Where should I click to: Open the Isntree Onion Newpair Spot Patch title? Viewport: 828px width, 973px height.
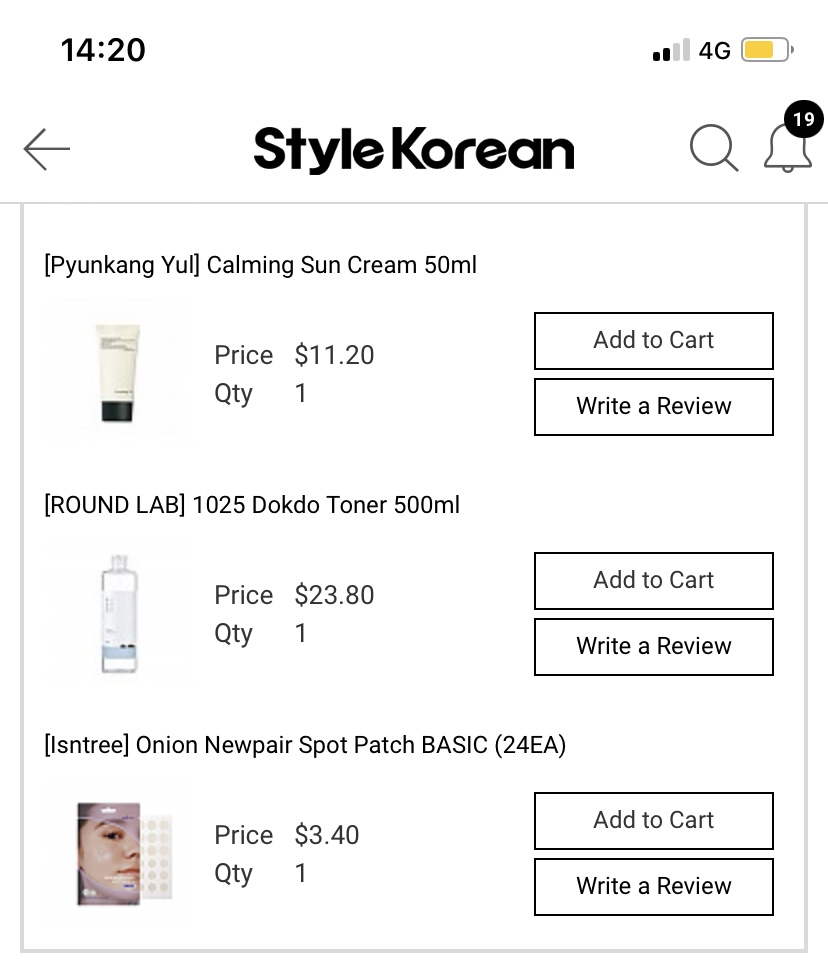305,745
